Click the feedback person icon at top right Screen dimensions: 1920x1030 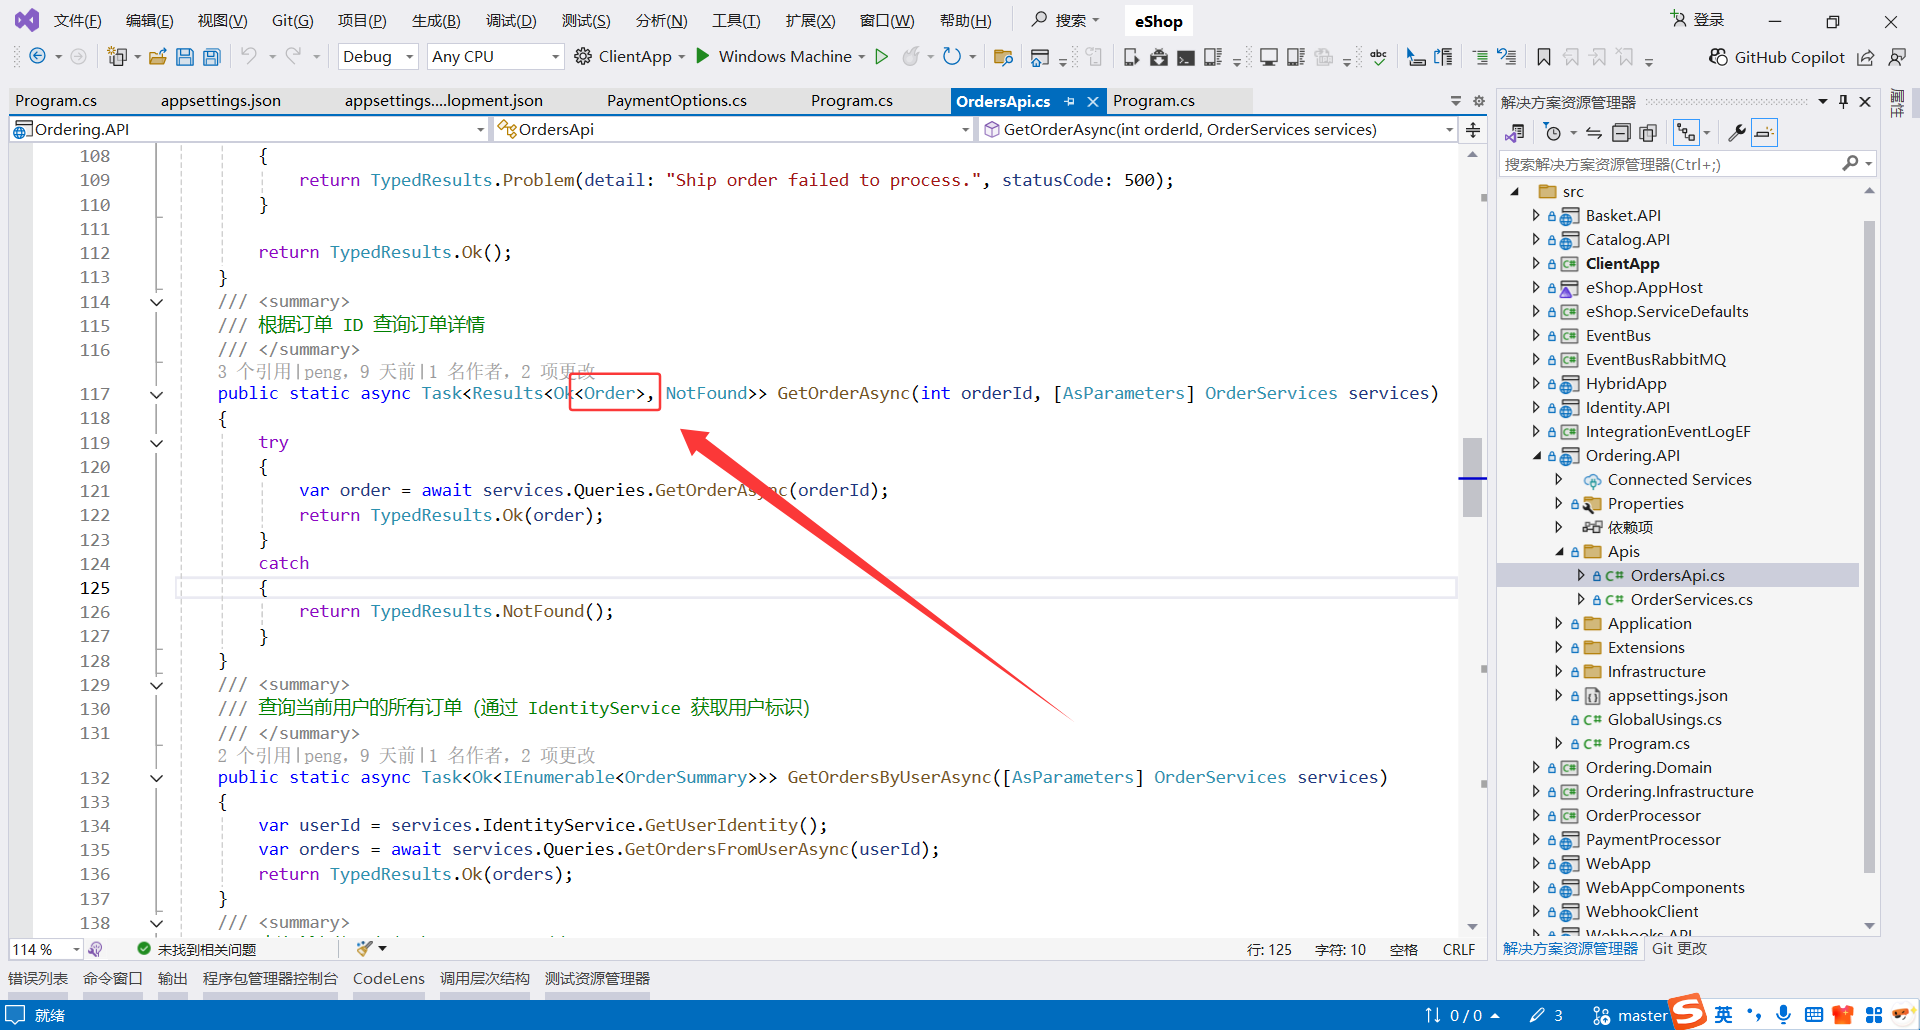click(x=1897, y=57)
